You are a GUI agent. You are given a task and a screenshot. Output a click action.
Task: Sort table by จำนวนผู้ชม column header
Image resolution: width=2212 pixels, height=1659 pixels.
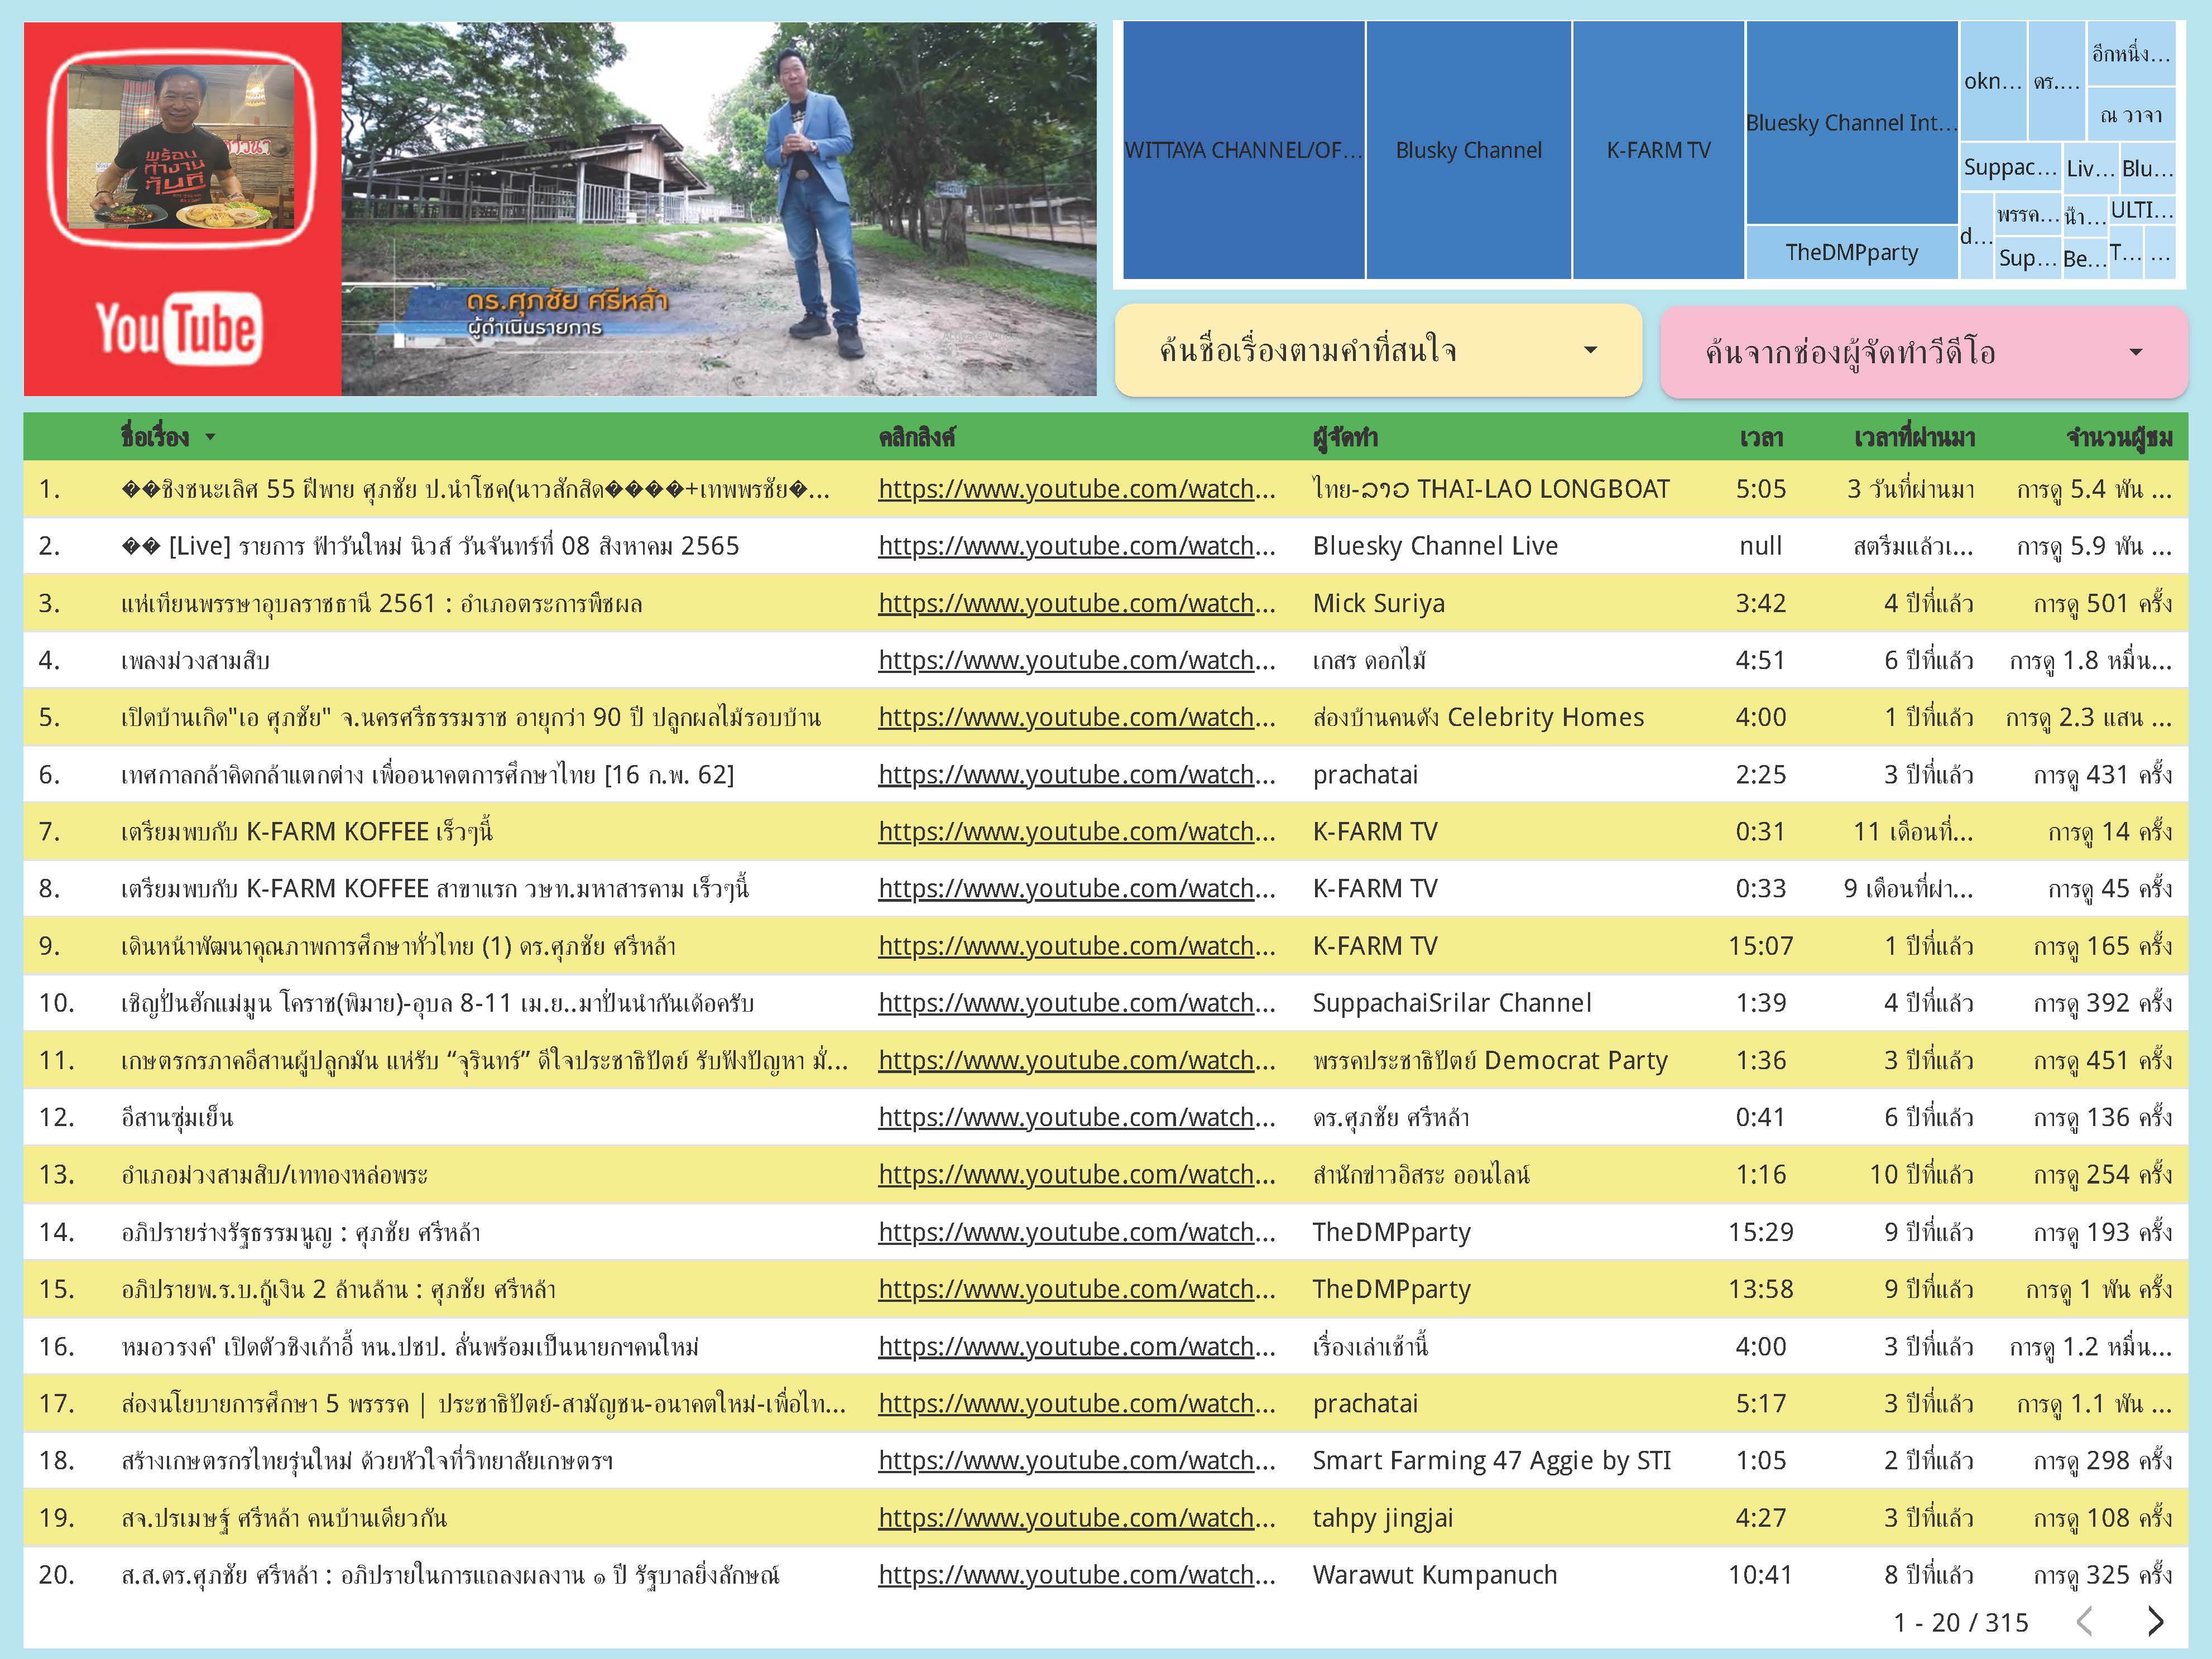pos(2119,437)
